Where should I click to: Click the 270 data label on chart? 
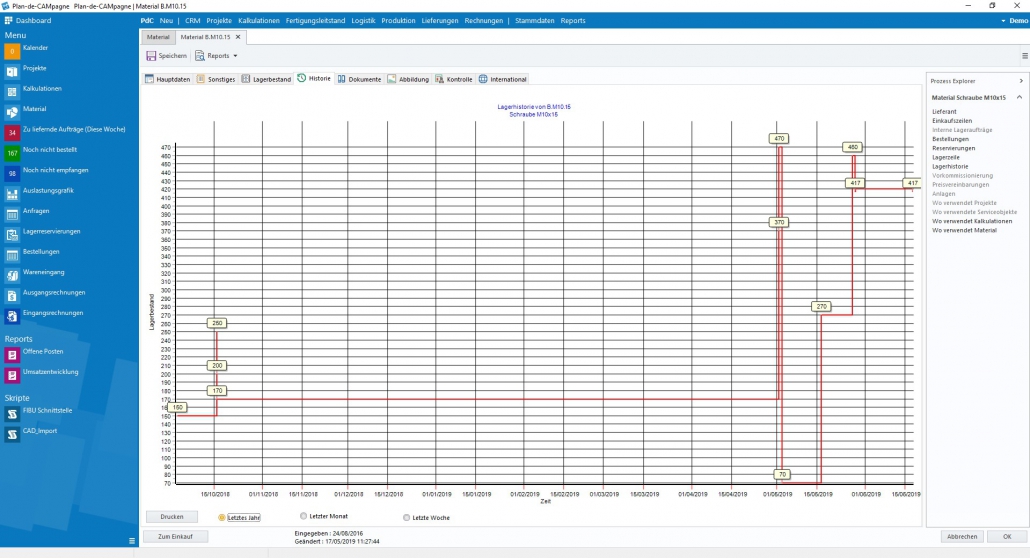[822, 306]
